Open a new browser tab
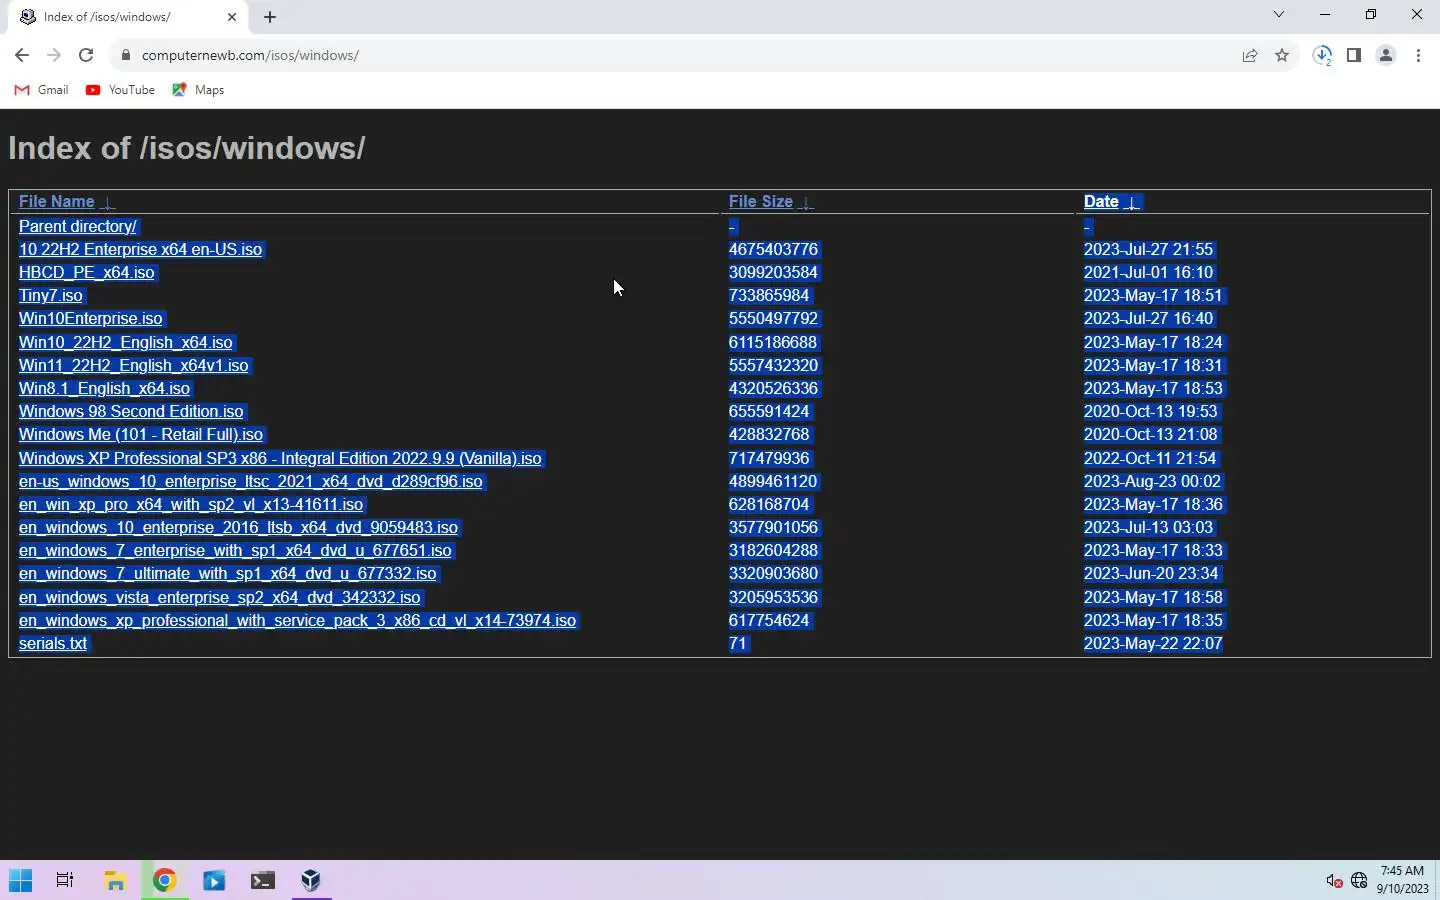The height and width of the screenshot is (900, 1440). coord(270,17)
